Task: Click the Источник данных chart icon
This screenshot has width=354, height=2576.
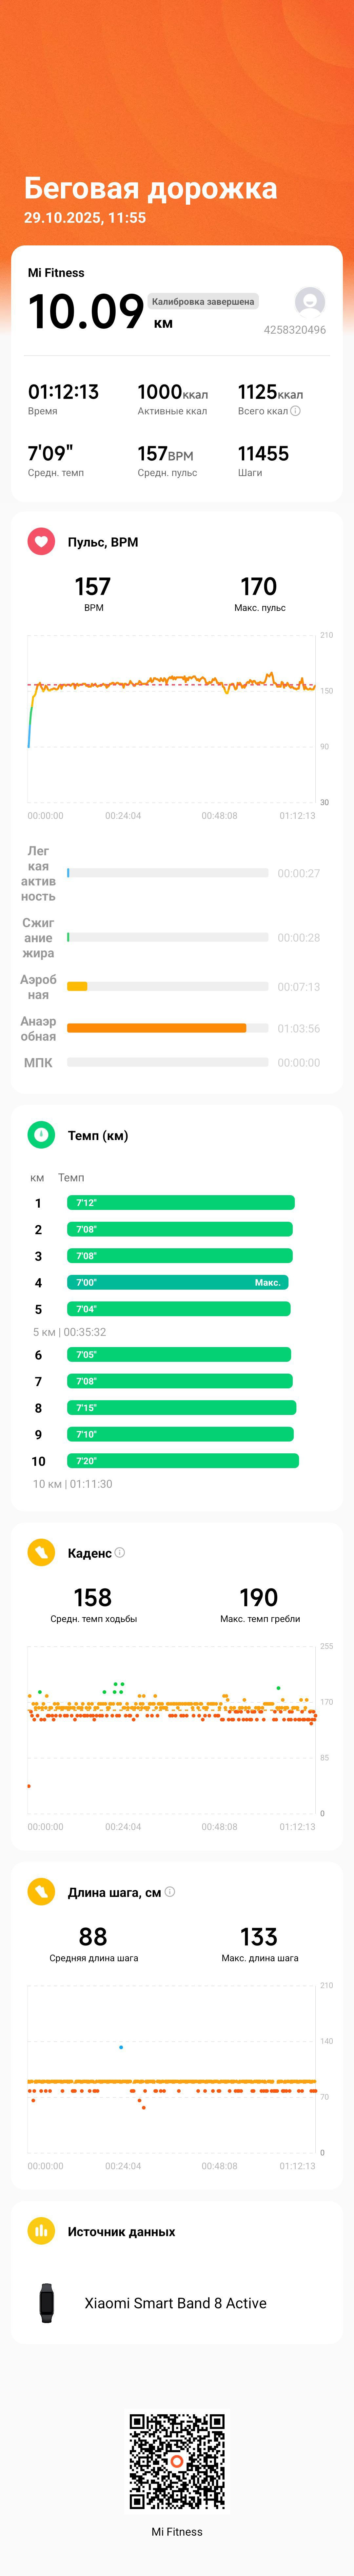Action: click(x=41, y=2231)
